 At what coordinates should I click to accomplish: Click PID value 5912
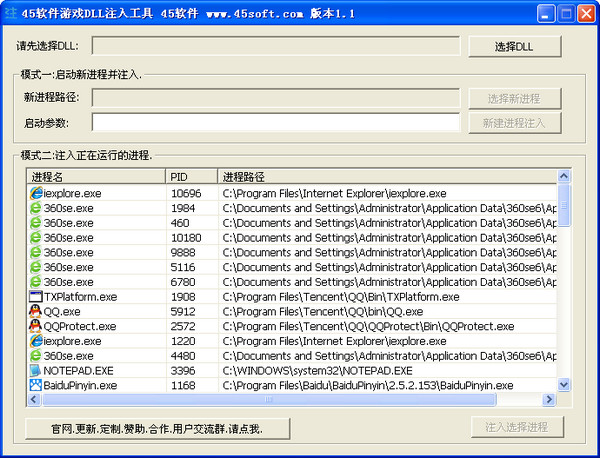pyautogui.click(x=183, y=311)
